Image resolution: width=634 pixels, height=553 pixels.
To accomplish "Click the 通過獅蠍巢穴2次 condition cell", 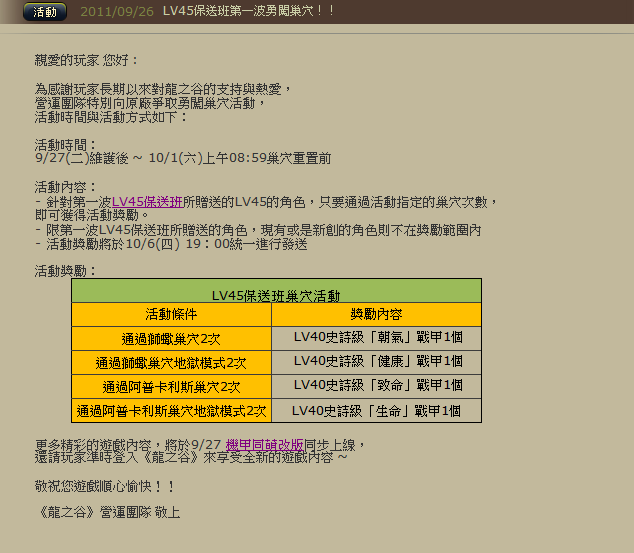I will pyautogui.click(x=171, y=338).
